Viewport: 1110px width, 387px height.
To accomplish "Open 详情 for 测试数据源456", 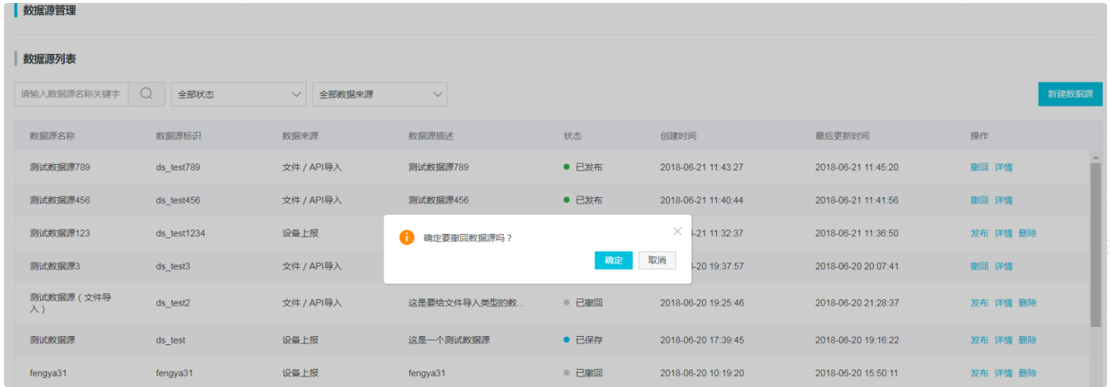I will coord(1003,200).
